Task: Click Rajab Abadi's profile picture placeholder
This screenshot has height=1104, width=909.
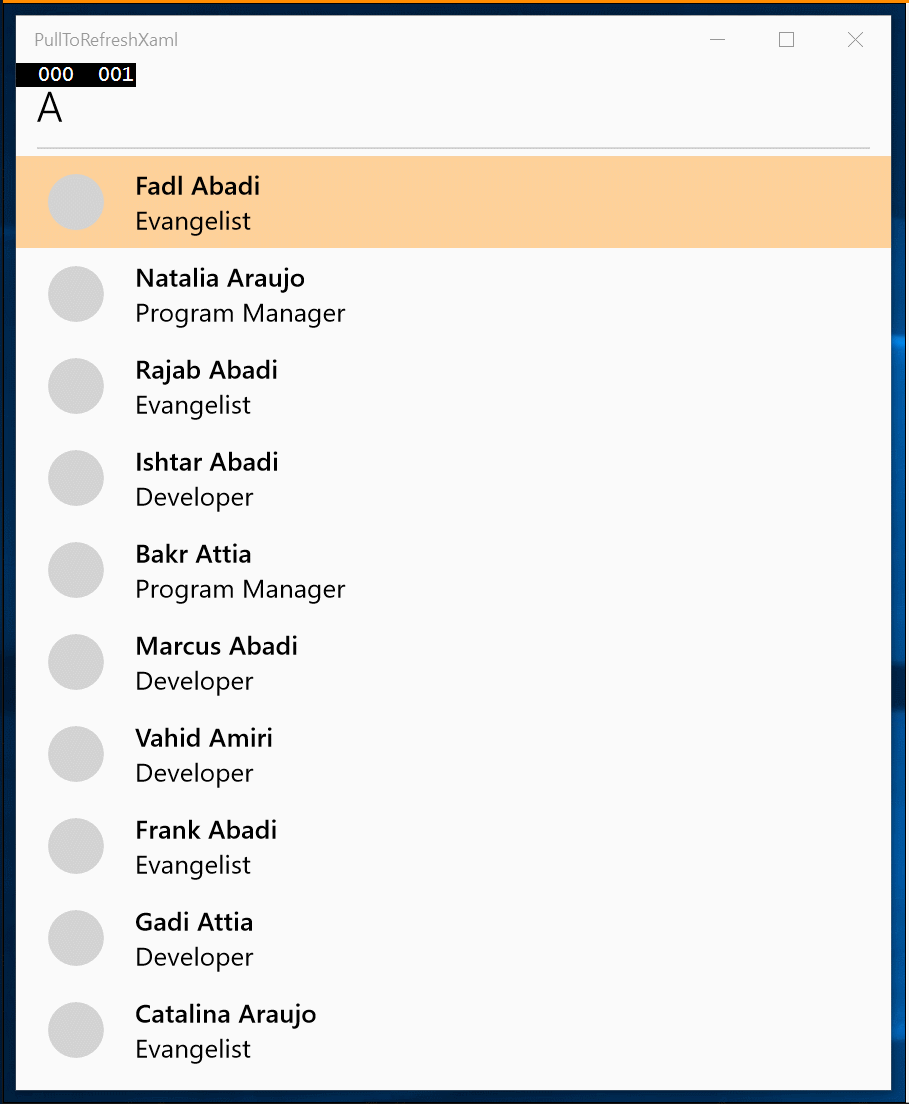Action: [x=76, y=386]
